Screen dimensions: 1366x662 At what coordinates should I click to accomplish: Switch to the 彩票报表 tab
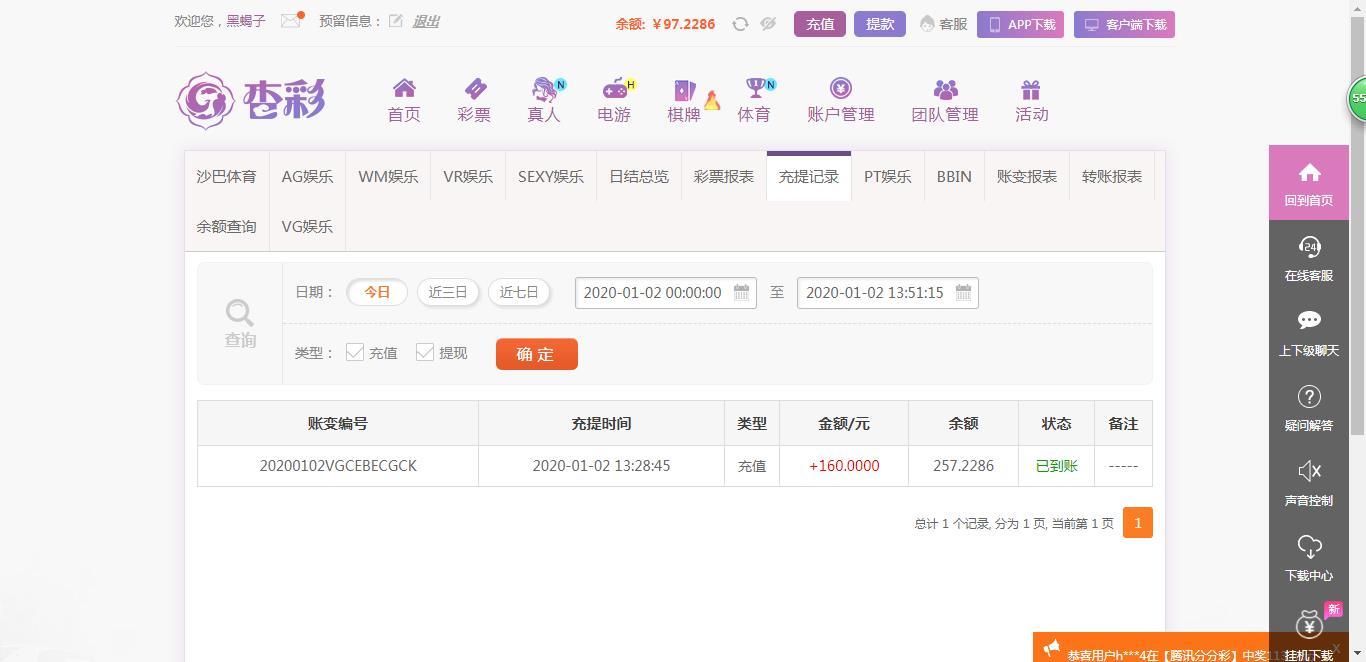point(724,177)
